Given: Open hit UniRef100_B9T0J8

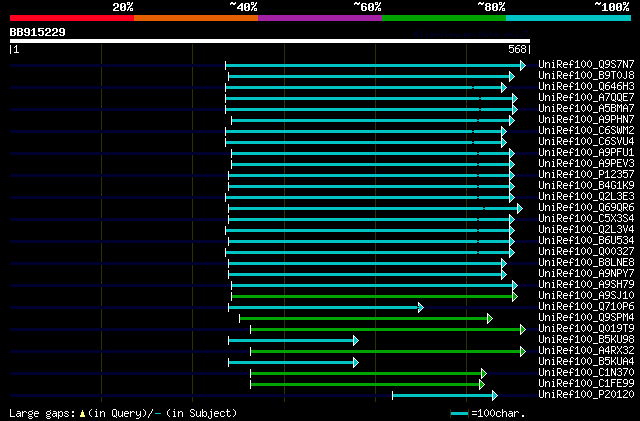Looking at the screenshot, I should click(586, 75).
